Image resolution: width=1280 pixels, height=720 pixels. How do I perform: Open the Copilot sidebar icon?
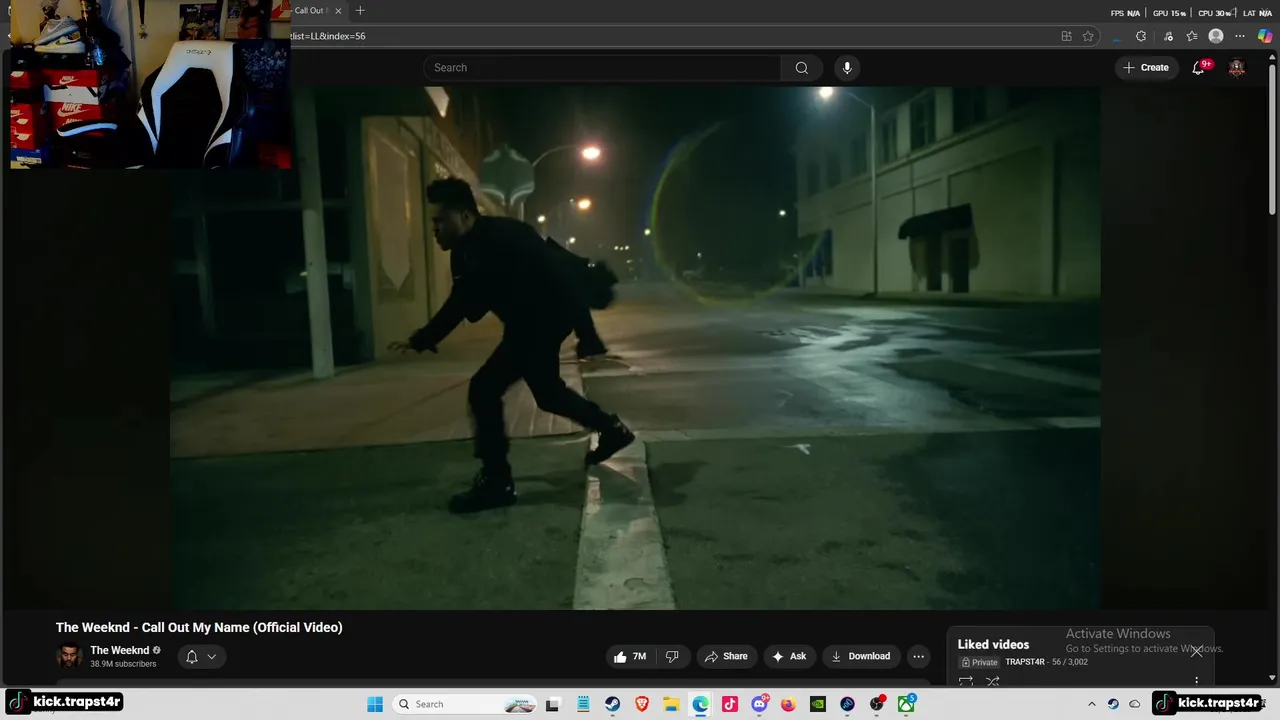[x=1265, y=36]
